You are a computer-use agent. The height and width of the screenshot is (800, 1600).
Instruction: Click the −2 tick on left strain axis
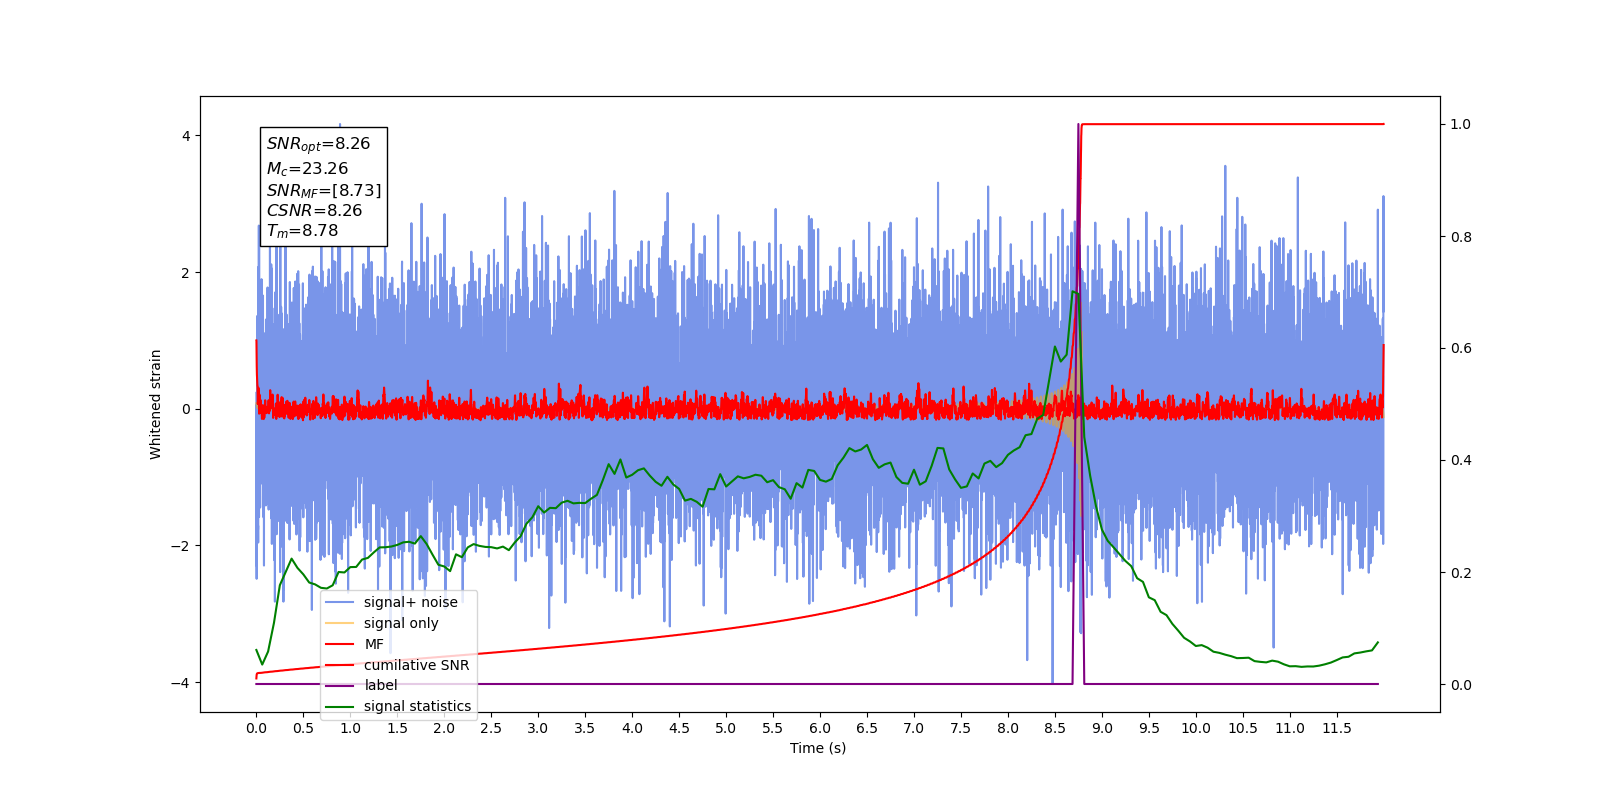coord(180,546)
